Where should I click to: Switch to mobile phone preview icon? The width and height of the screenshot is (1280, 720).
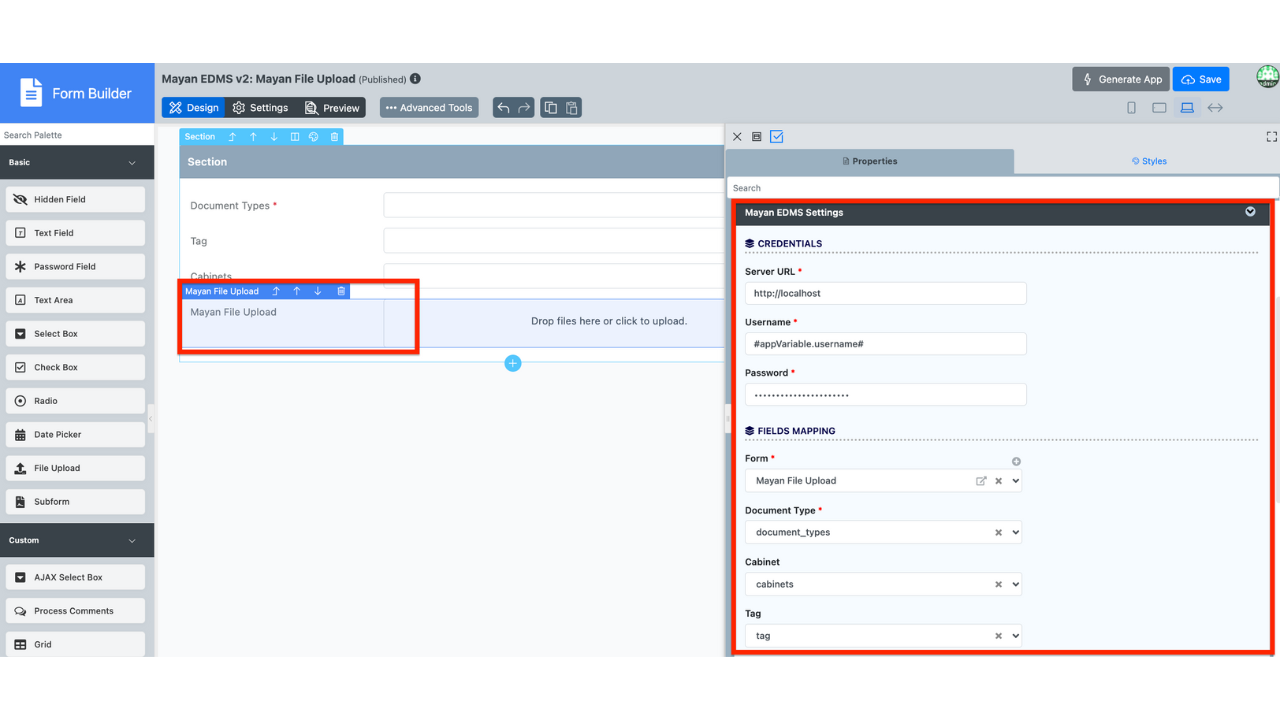(1131, 108)
